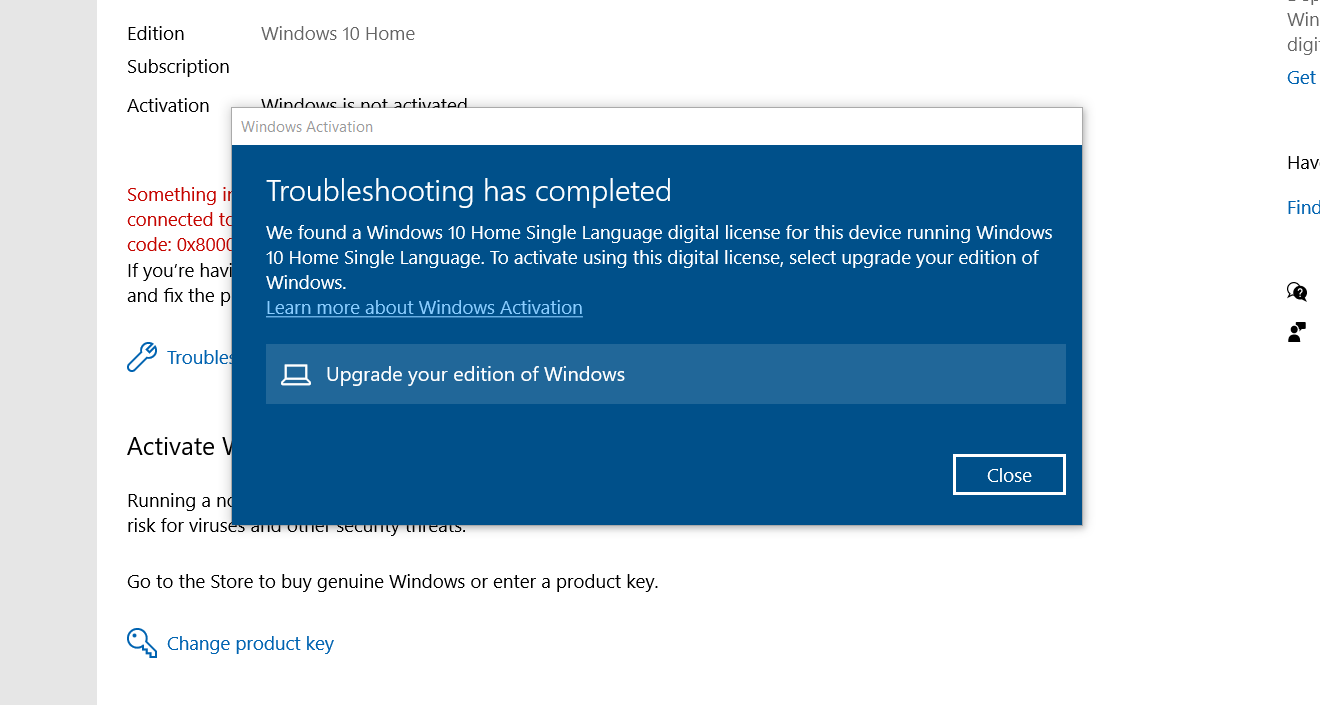
Task: Open Change product key link
Action: point(250,643)
